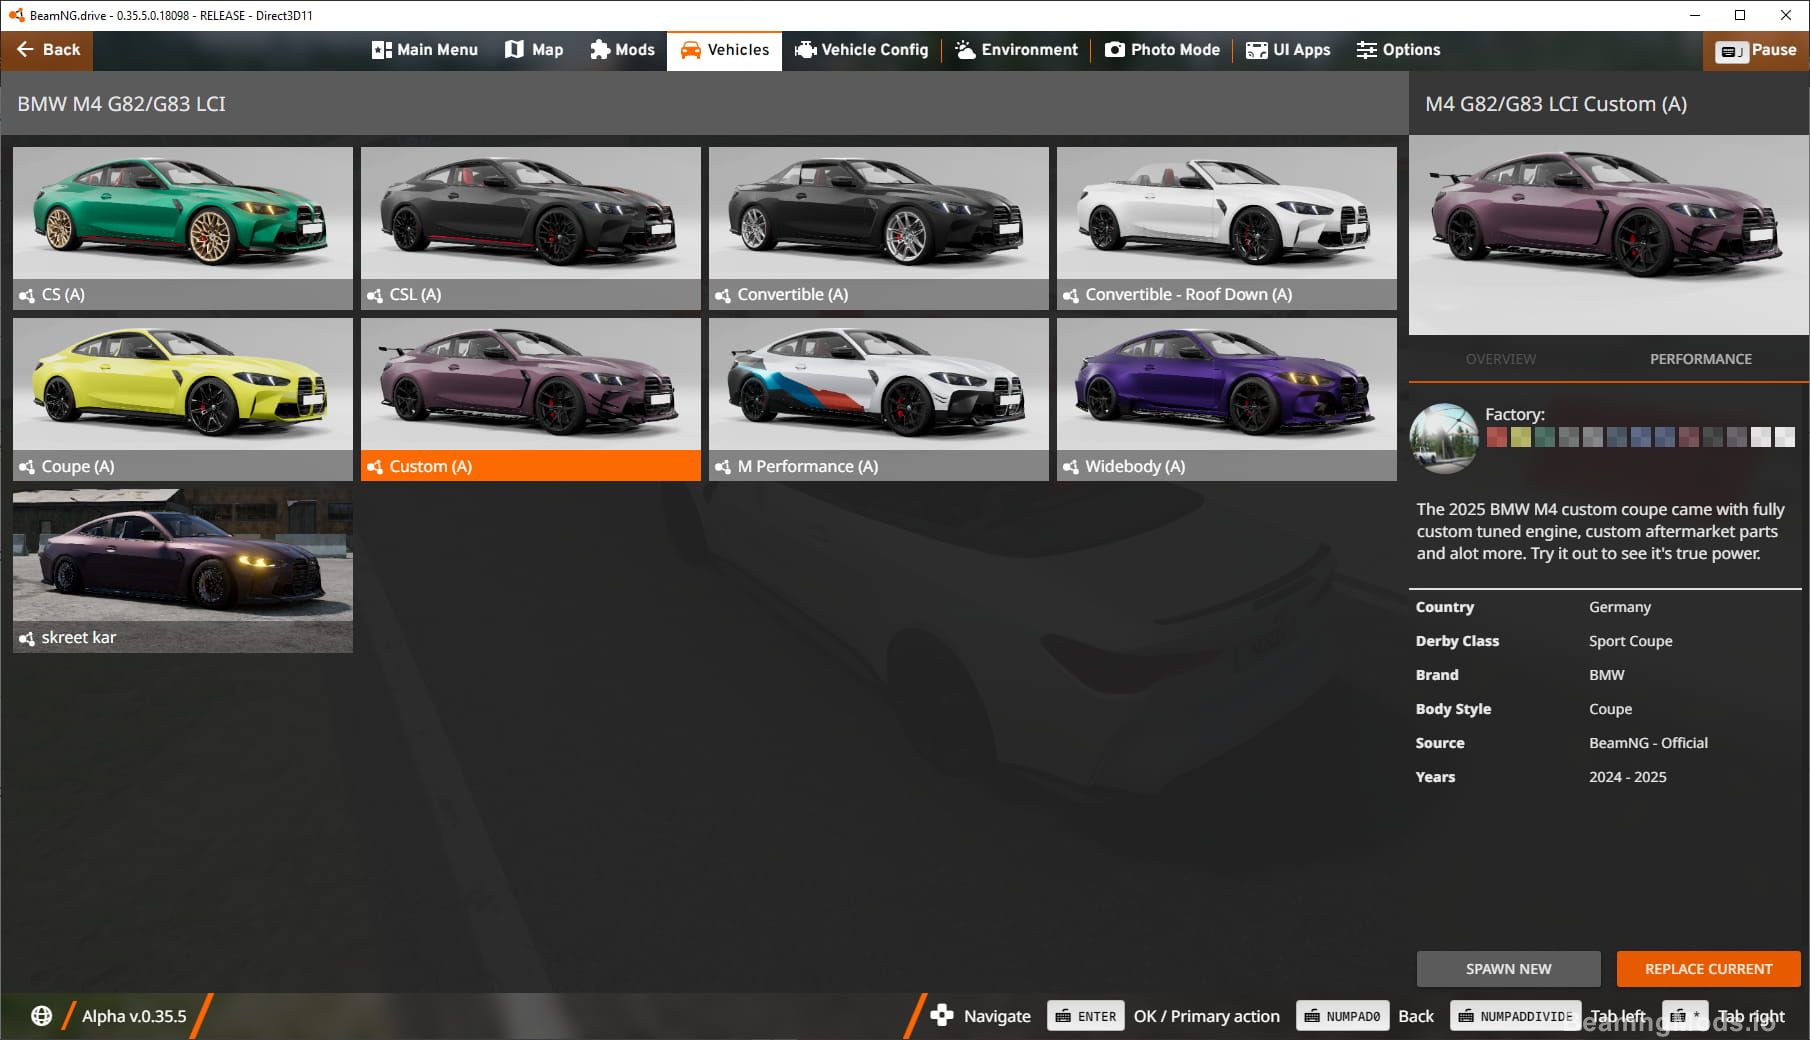Click the round environment preview icon
The height and width of the screenshot is (1040, 1810).
[1444, 438]
